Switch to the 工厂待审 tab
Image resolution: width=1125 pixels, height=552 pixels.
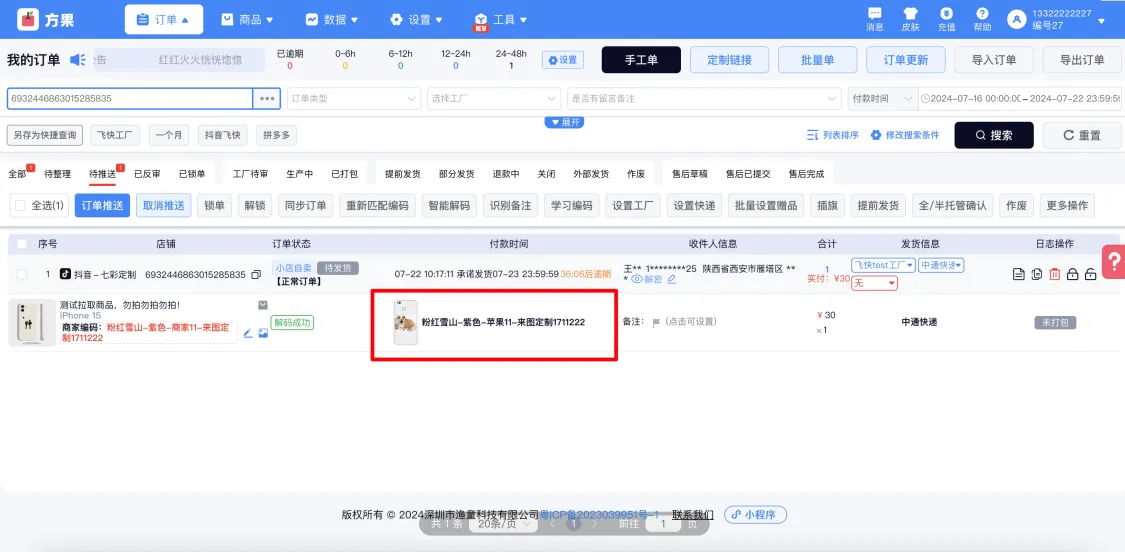click(x=250, y=174)
